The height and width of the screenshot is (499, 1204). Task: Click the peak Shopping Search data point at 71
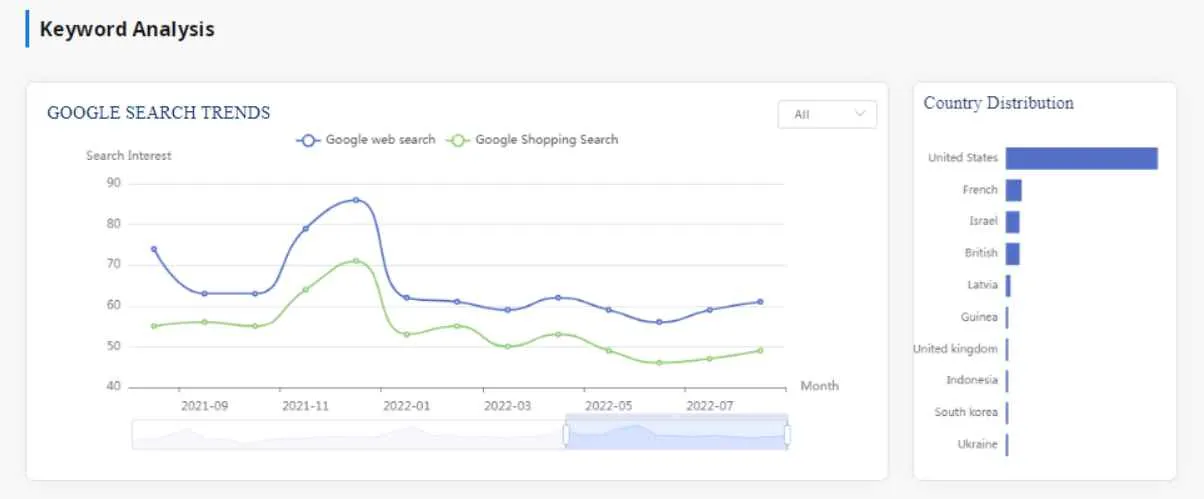(356, 261)
